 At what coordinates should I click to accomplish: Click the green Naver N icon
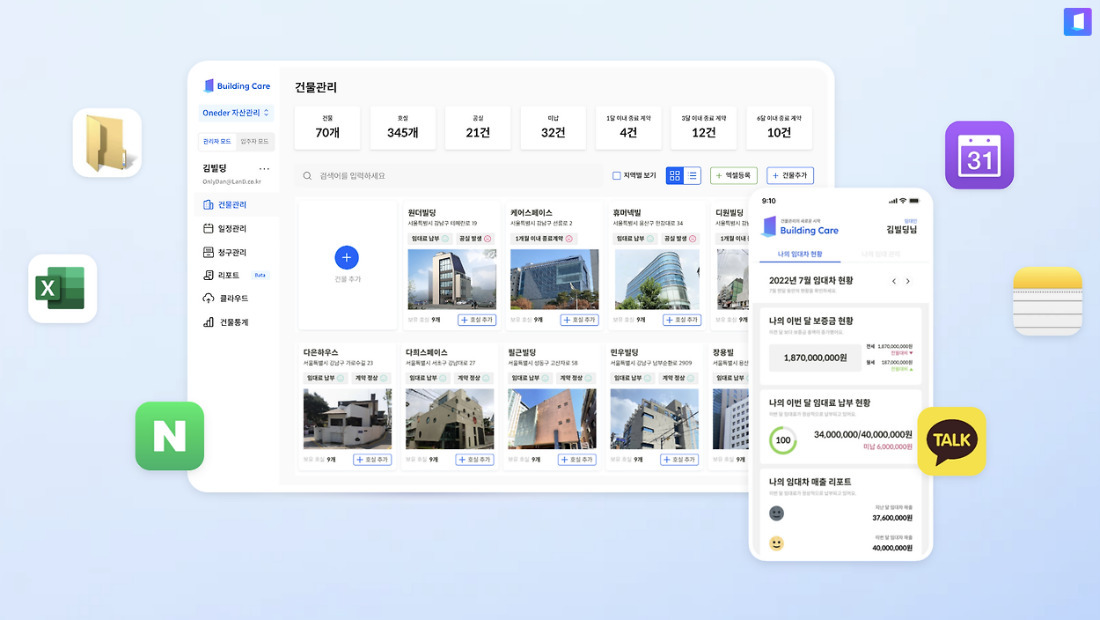coord(170,436)
